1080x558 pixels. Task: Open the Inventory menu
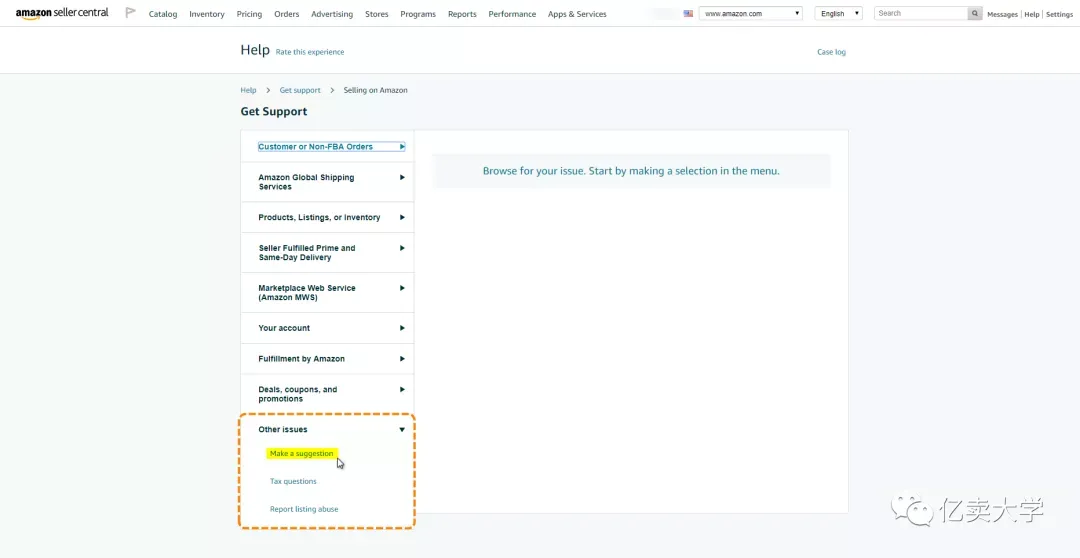(207, 14)
